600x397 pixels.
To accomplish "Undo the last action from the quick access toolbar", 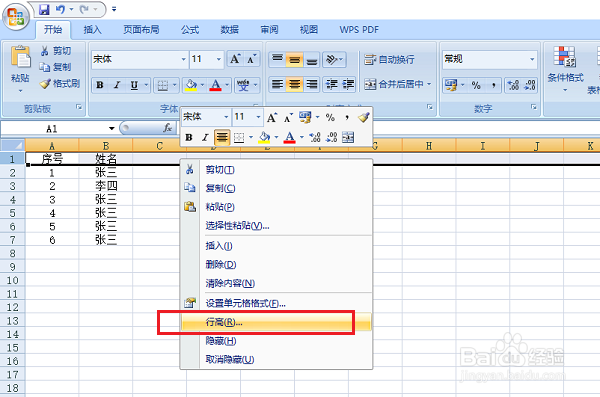I will coord(60,9).
